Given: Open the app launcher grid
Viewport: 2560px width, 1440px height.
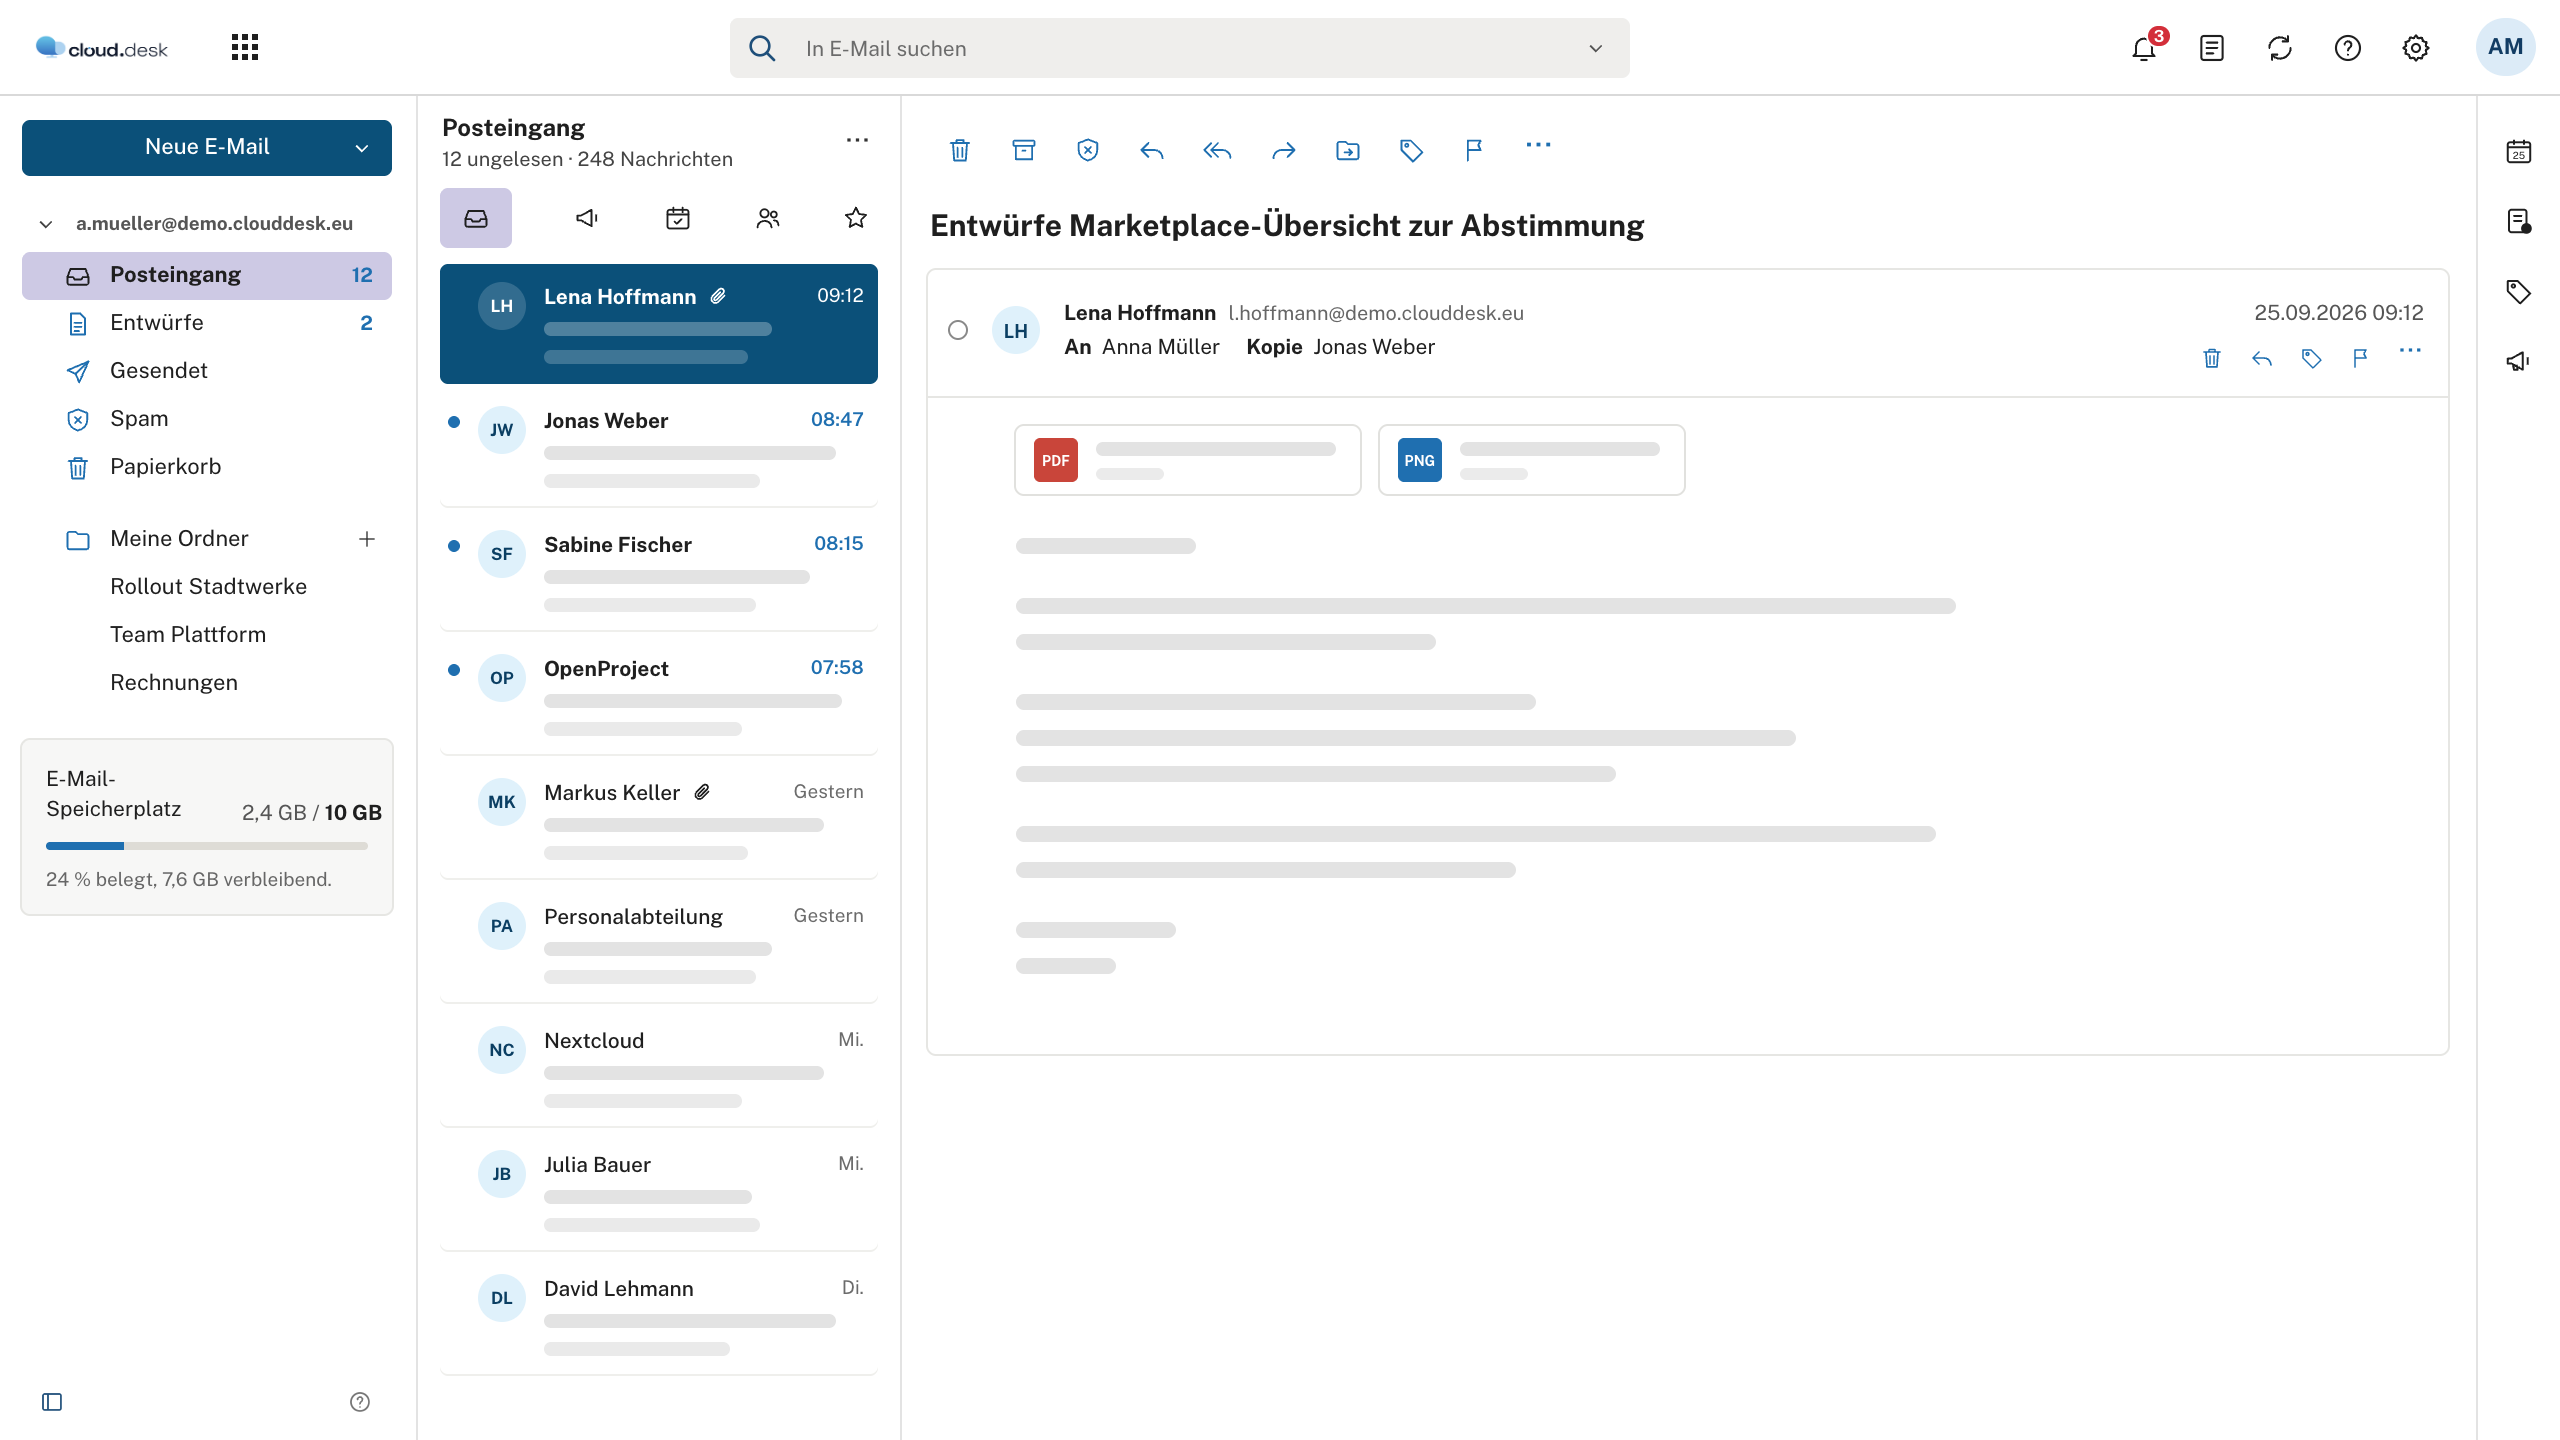Looking at the screenshot, I should click(245, 47).
